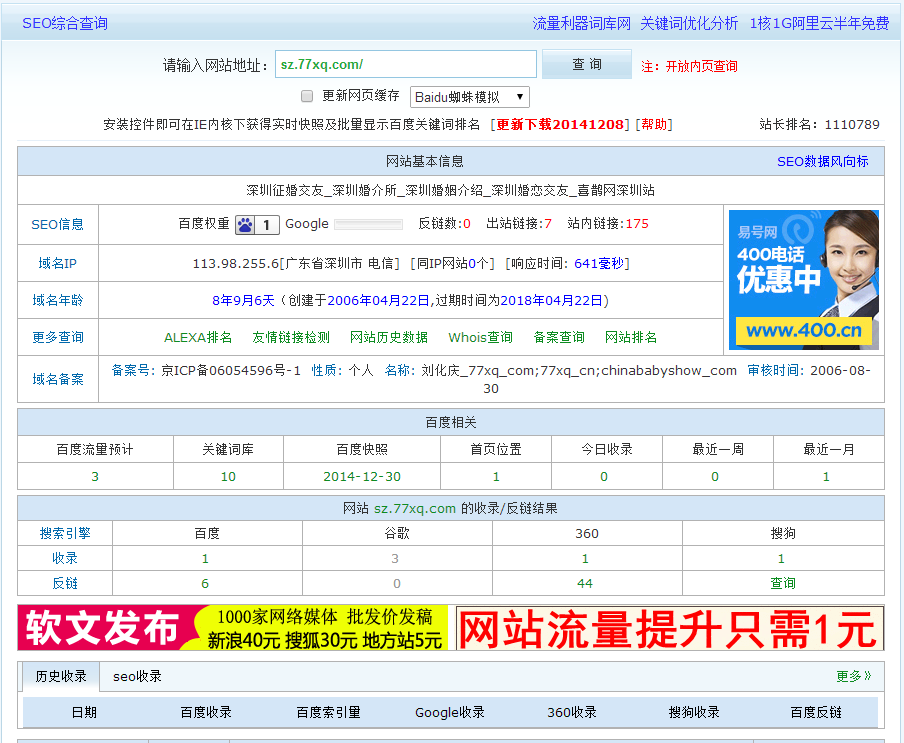Open the ALEXA排名 link
Viewport: 904px width, 743px height.
[198, 337]
